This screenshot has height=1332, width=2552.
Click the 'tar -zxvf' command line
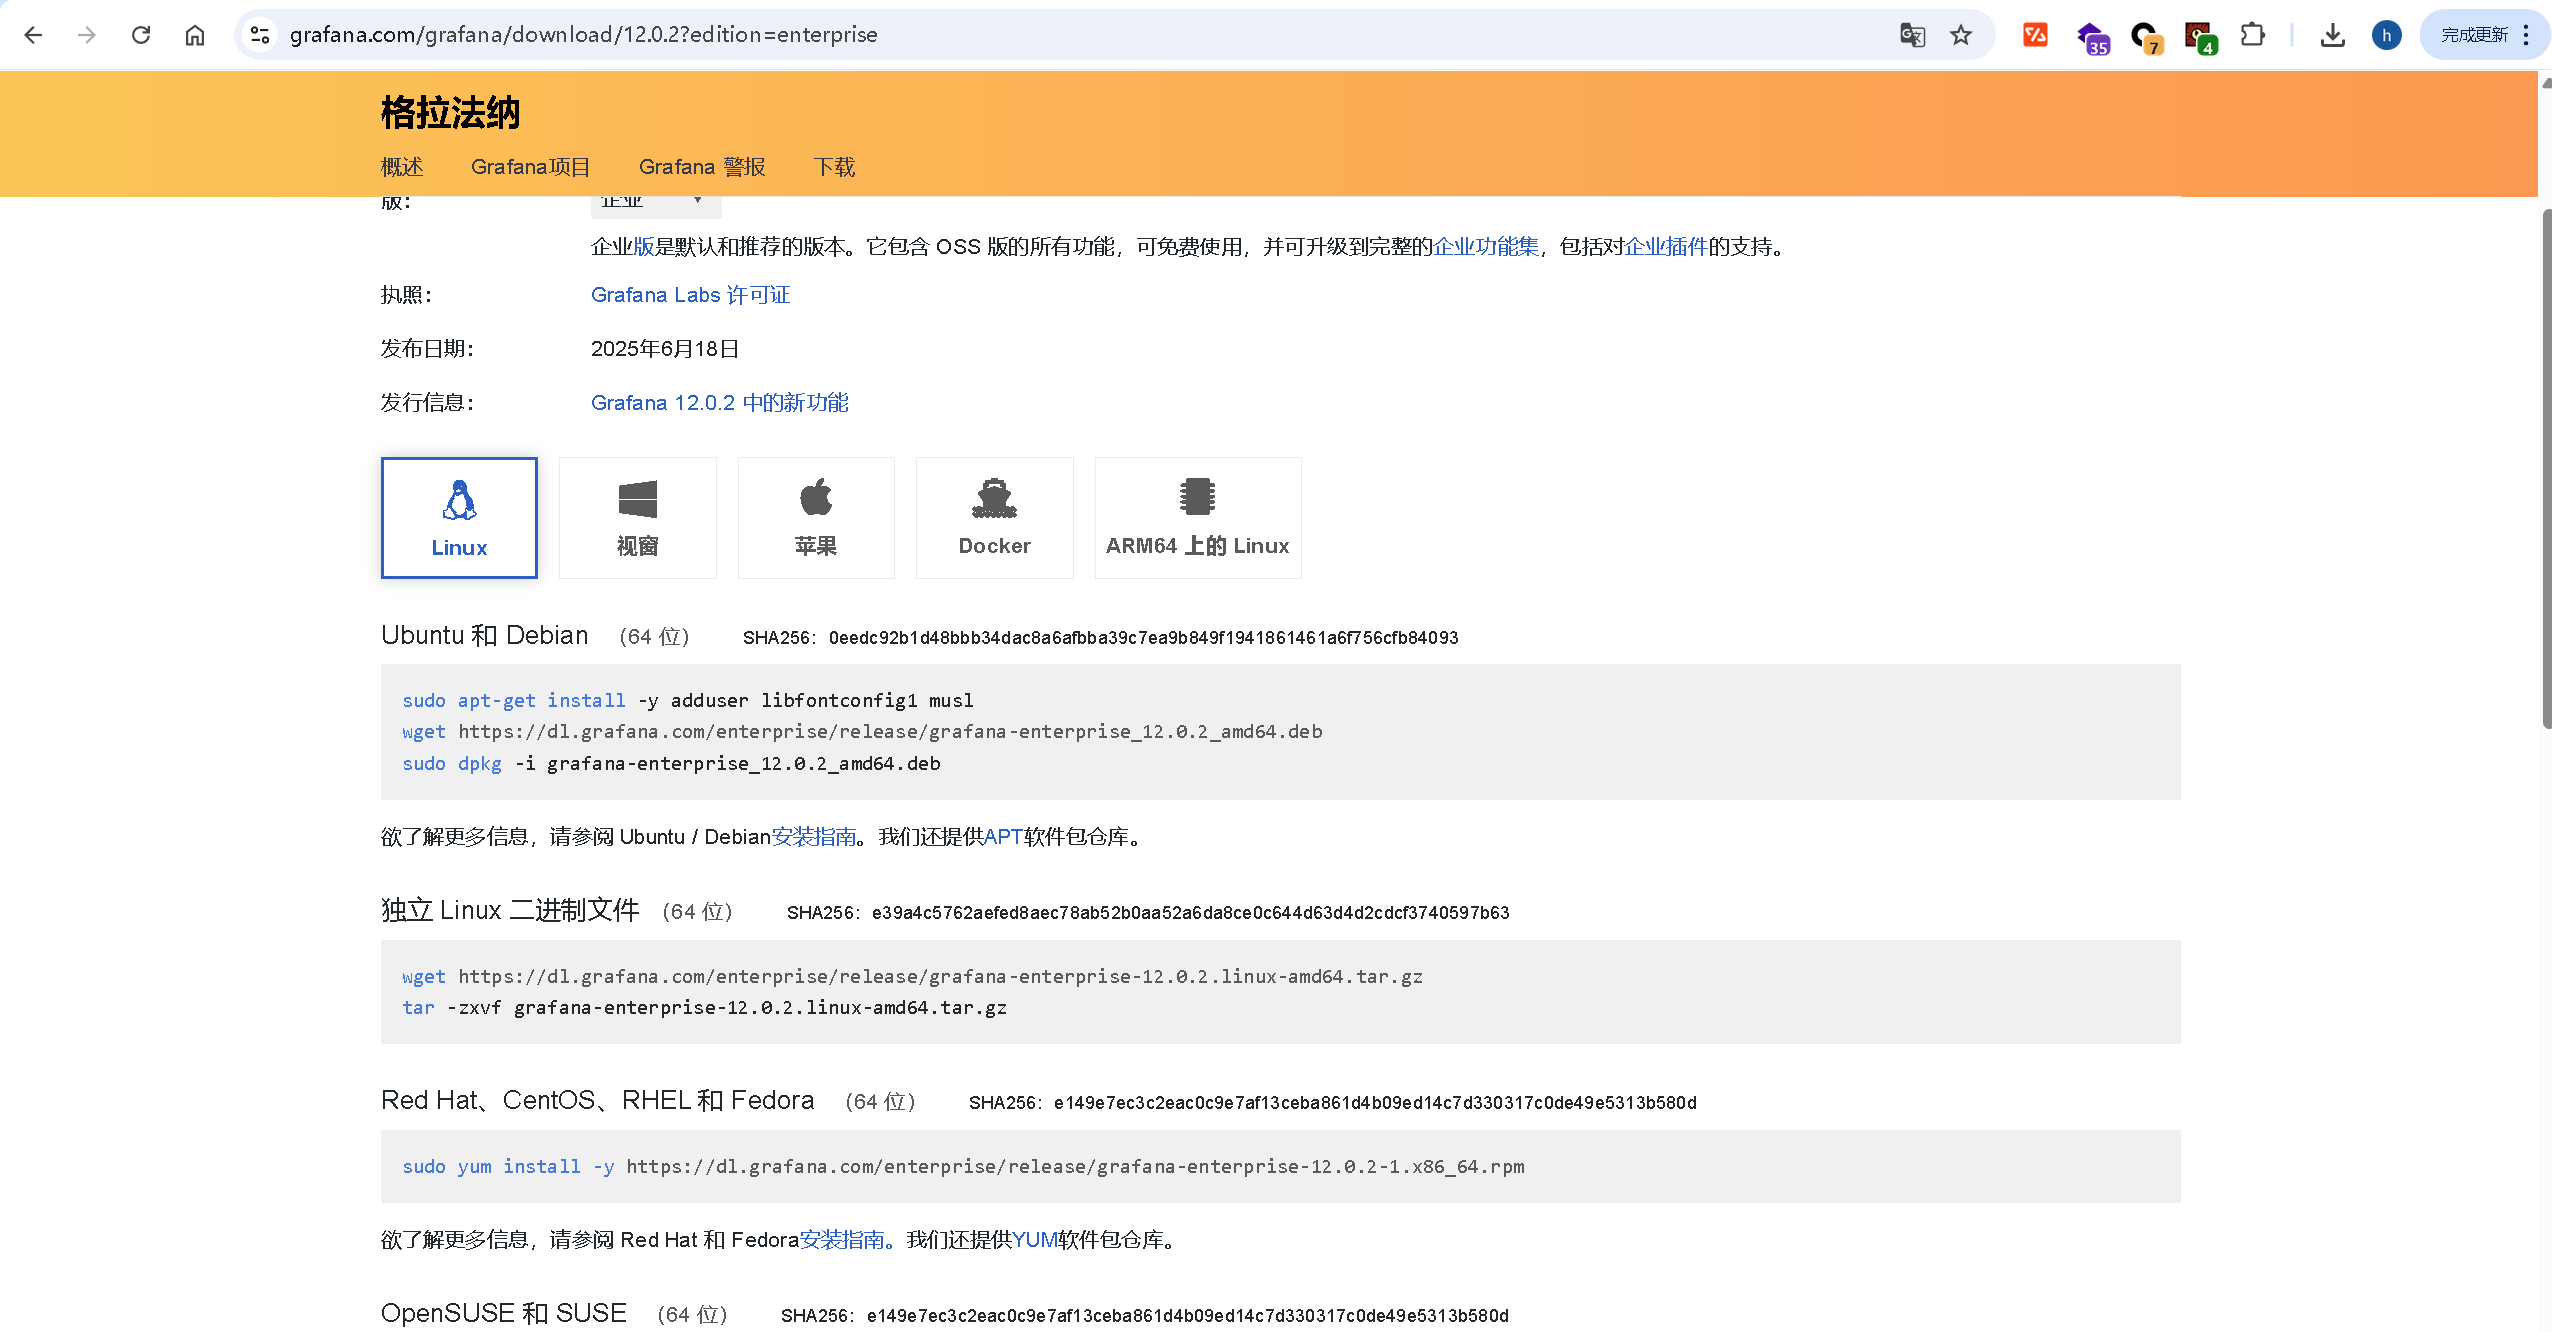704,1008
